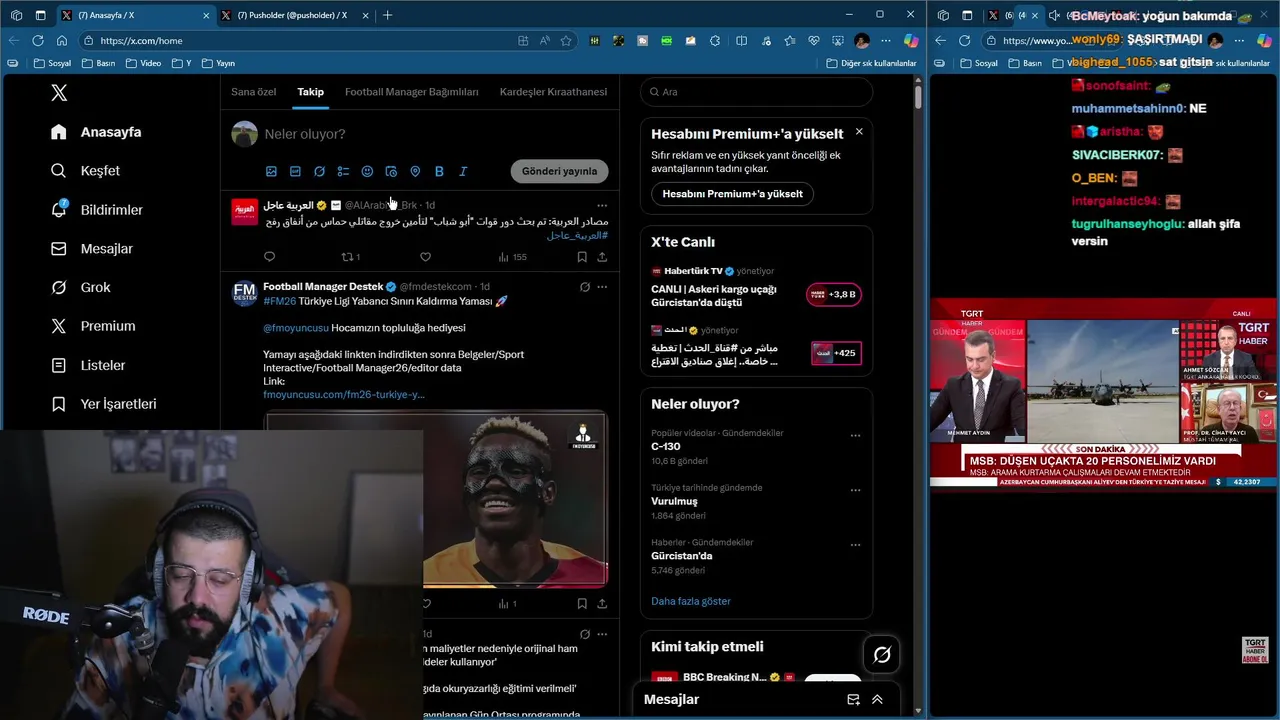This screenshot has width=1280, height=720.
Task: Click the Ara search box
Action: (x=757, y=92)
